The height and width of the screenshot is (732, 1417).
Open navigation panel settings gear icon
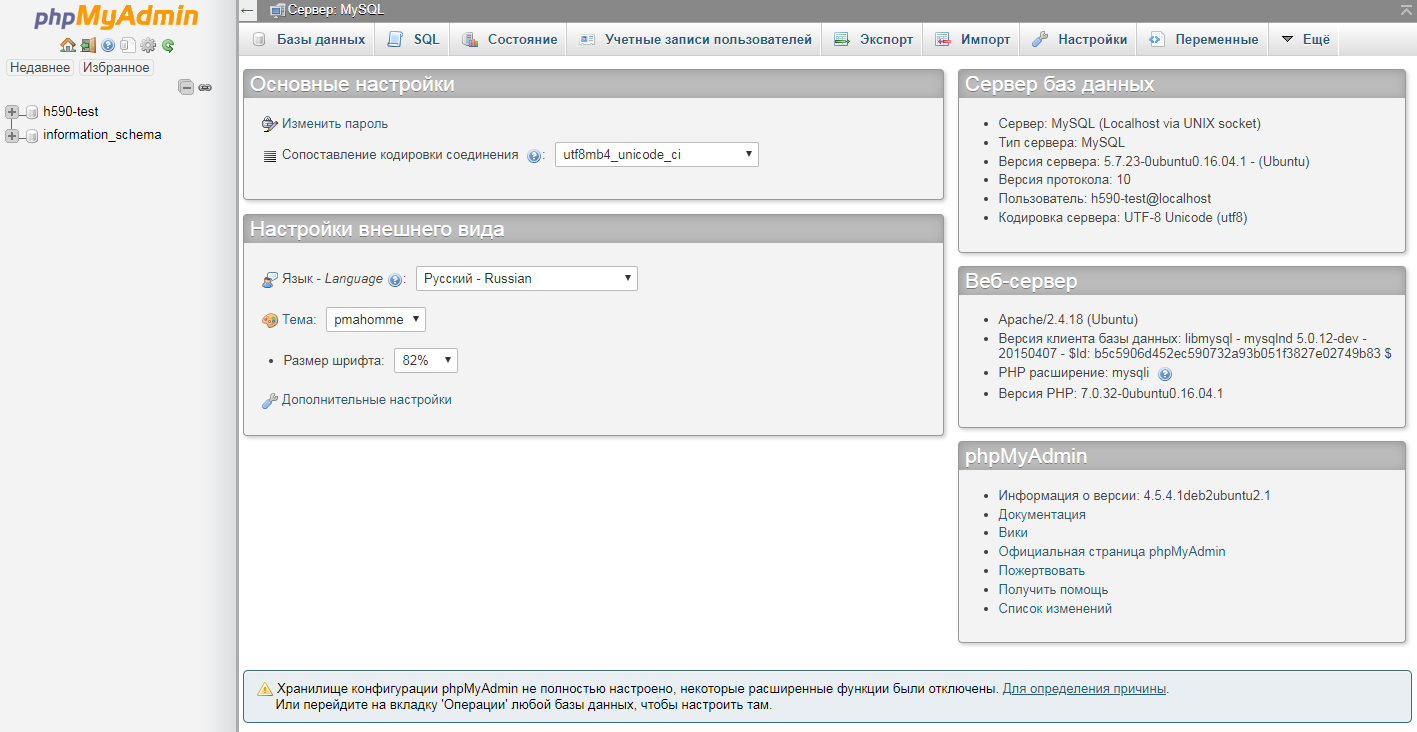pos(148,45)
